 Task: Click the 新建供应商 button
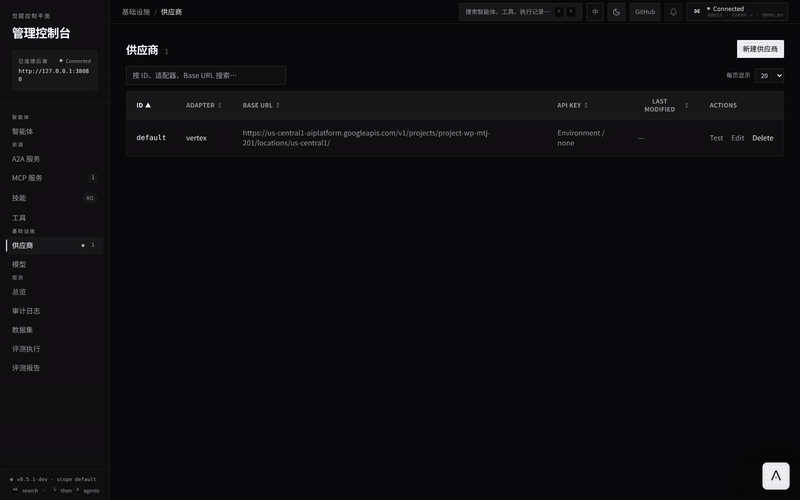pos(760,49)
